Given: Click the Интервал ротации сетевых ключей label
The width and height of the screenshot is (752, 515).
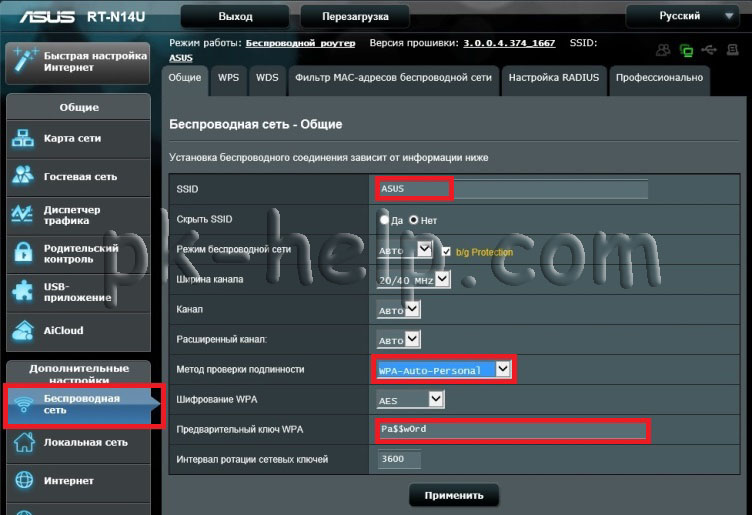Looking at the screenshot, I should [252, 459].
